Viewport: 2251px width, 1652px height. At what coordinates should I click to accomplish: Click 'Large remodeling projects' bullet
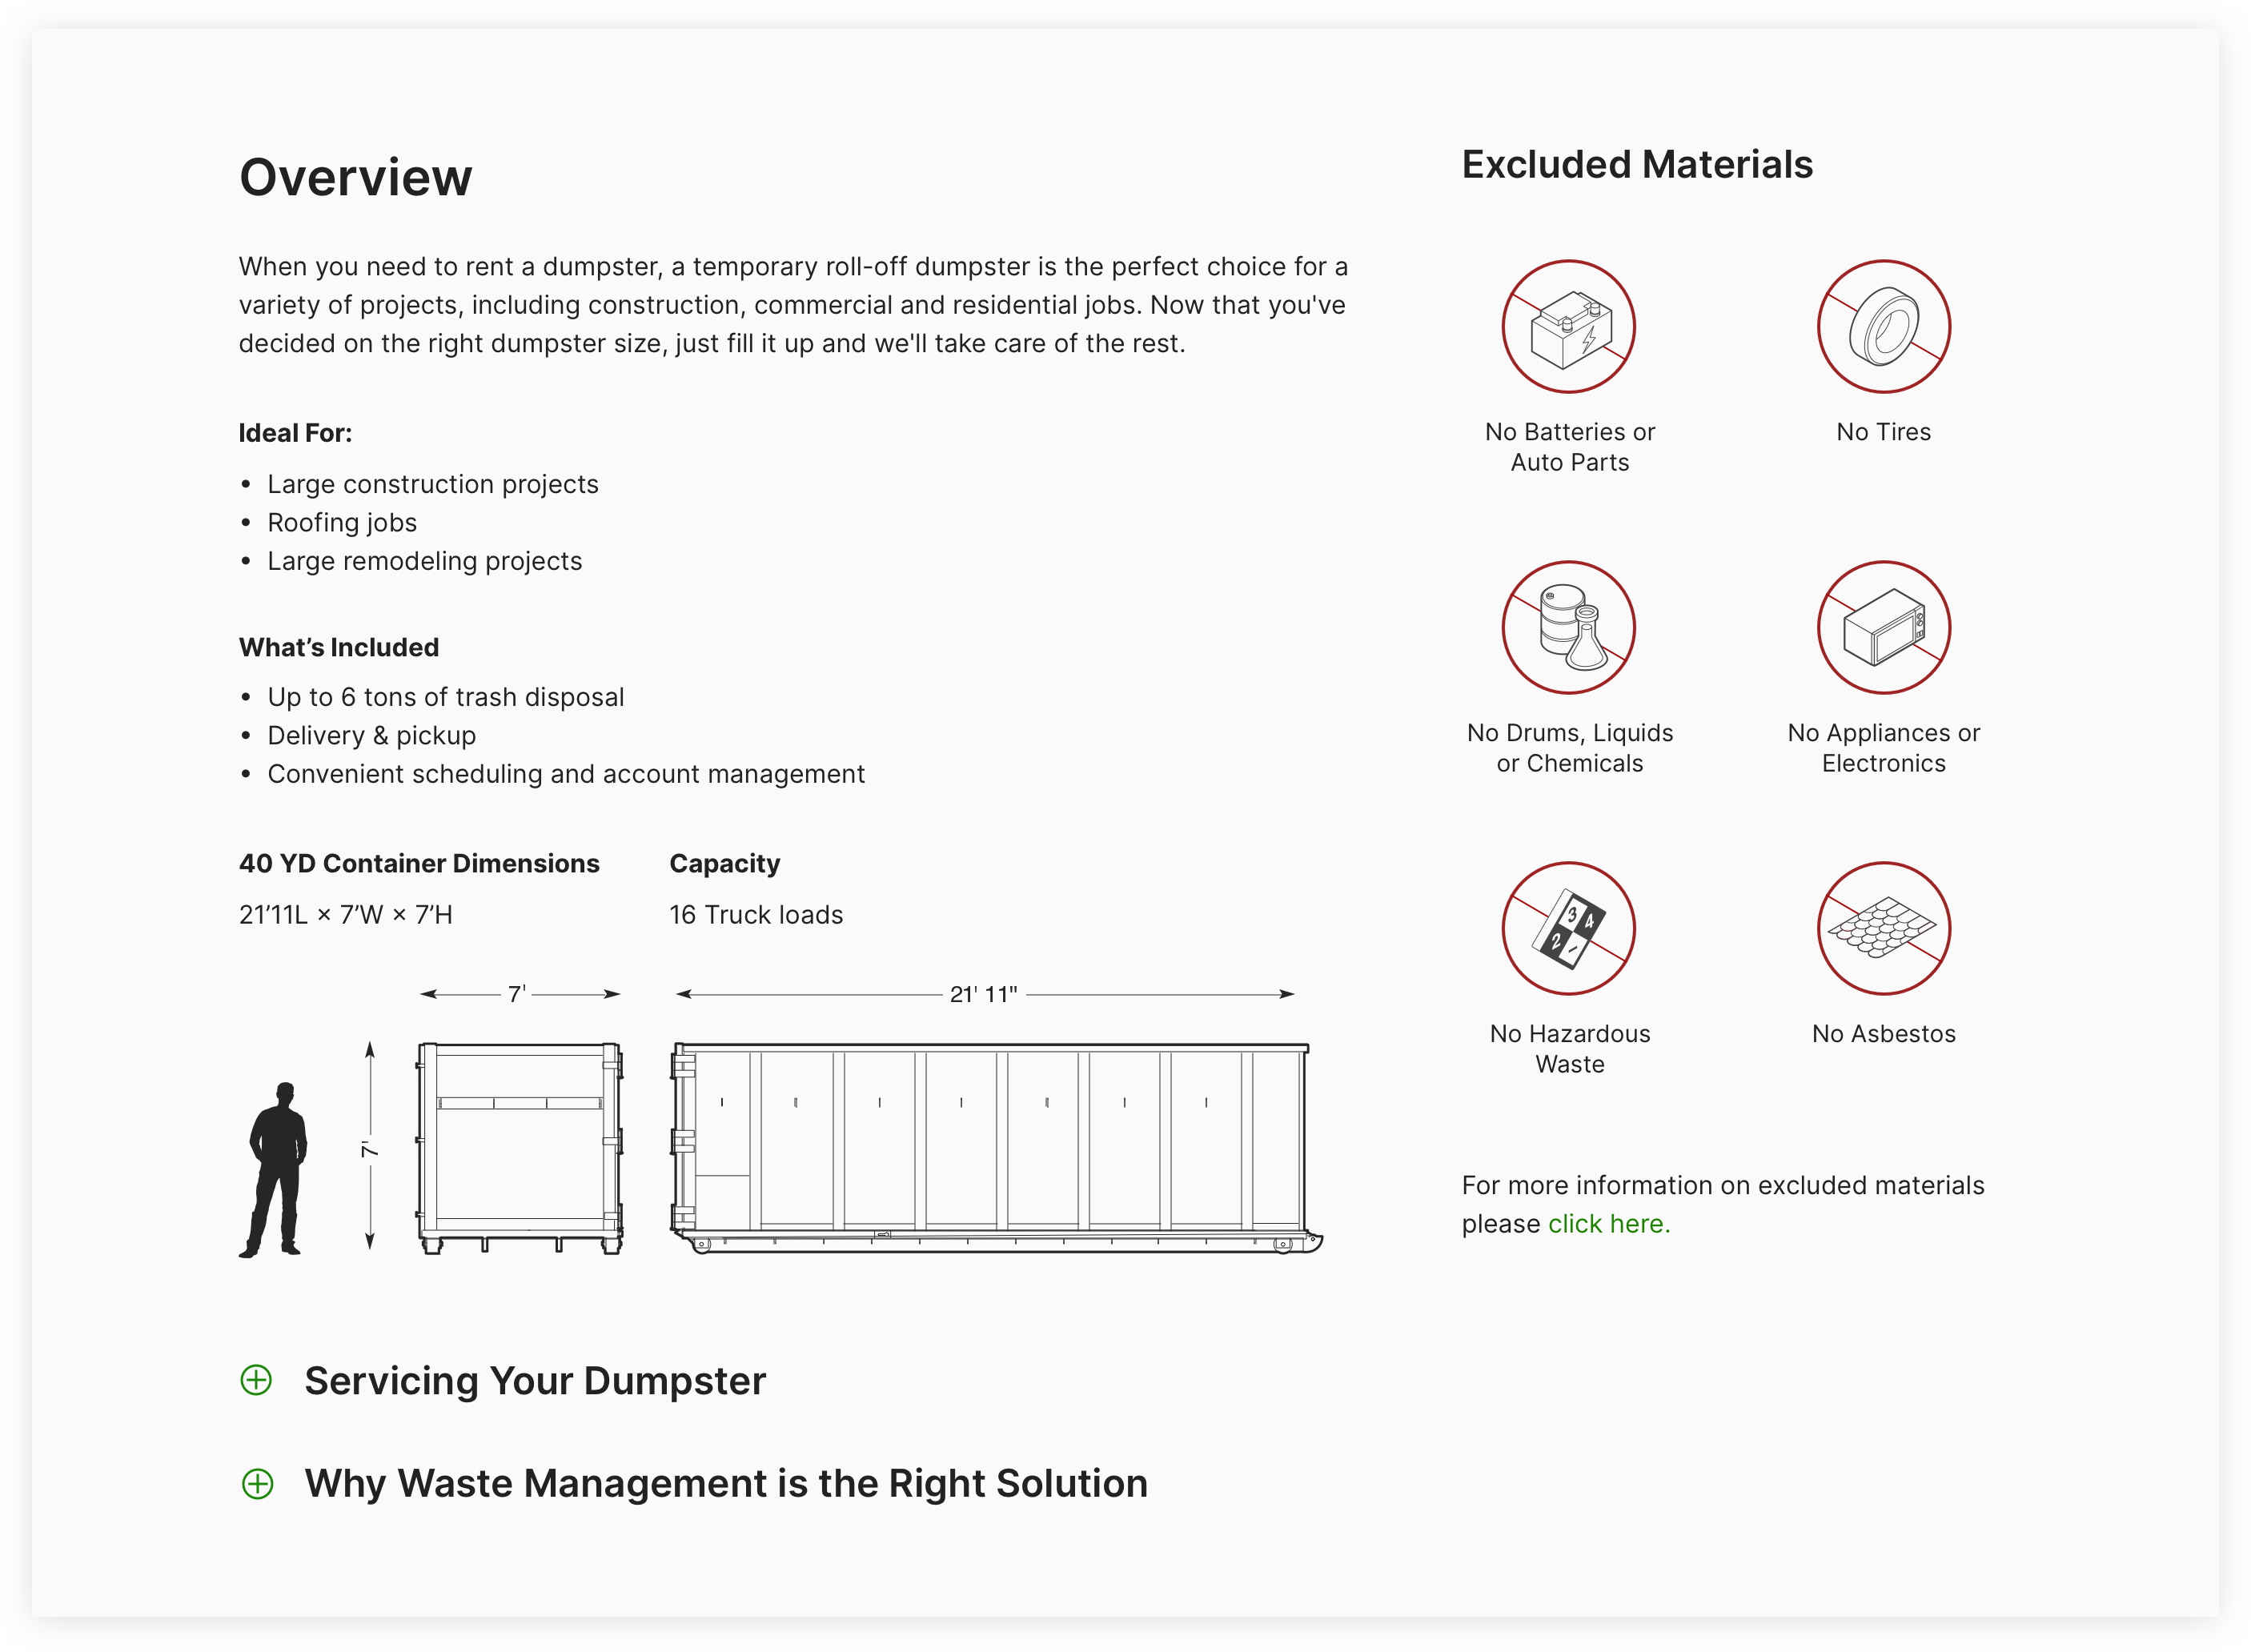coord(424,561)
